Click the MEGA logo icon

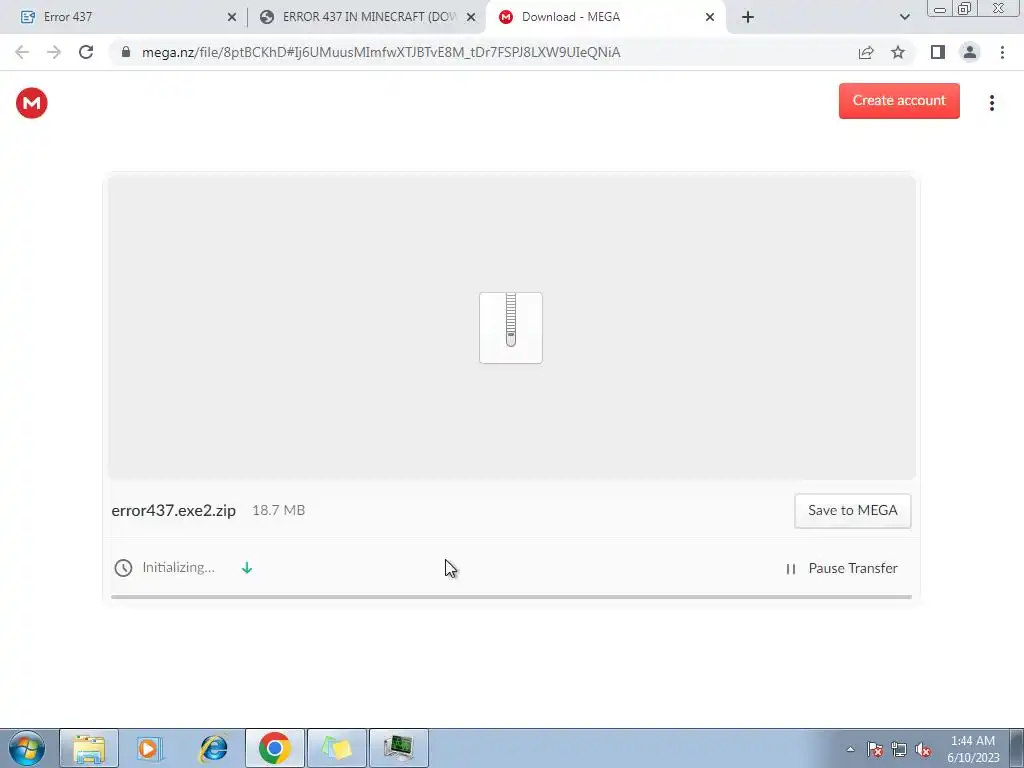pyautogui.click(x=31, y=103)
